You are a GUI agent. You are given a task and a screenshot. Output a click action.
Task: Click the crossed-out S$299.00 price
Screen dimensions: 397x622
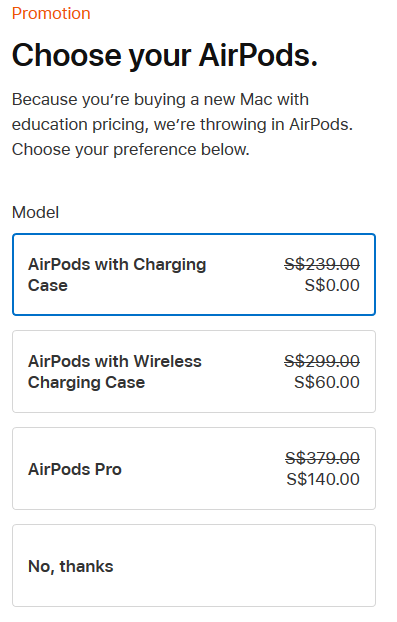[x=322, y=361]
